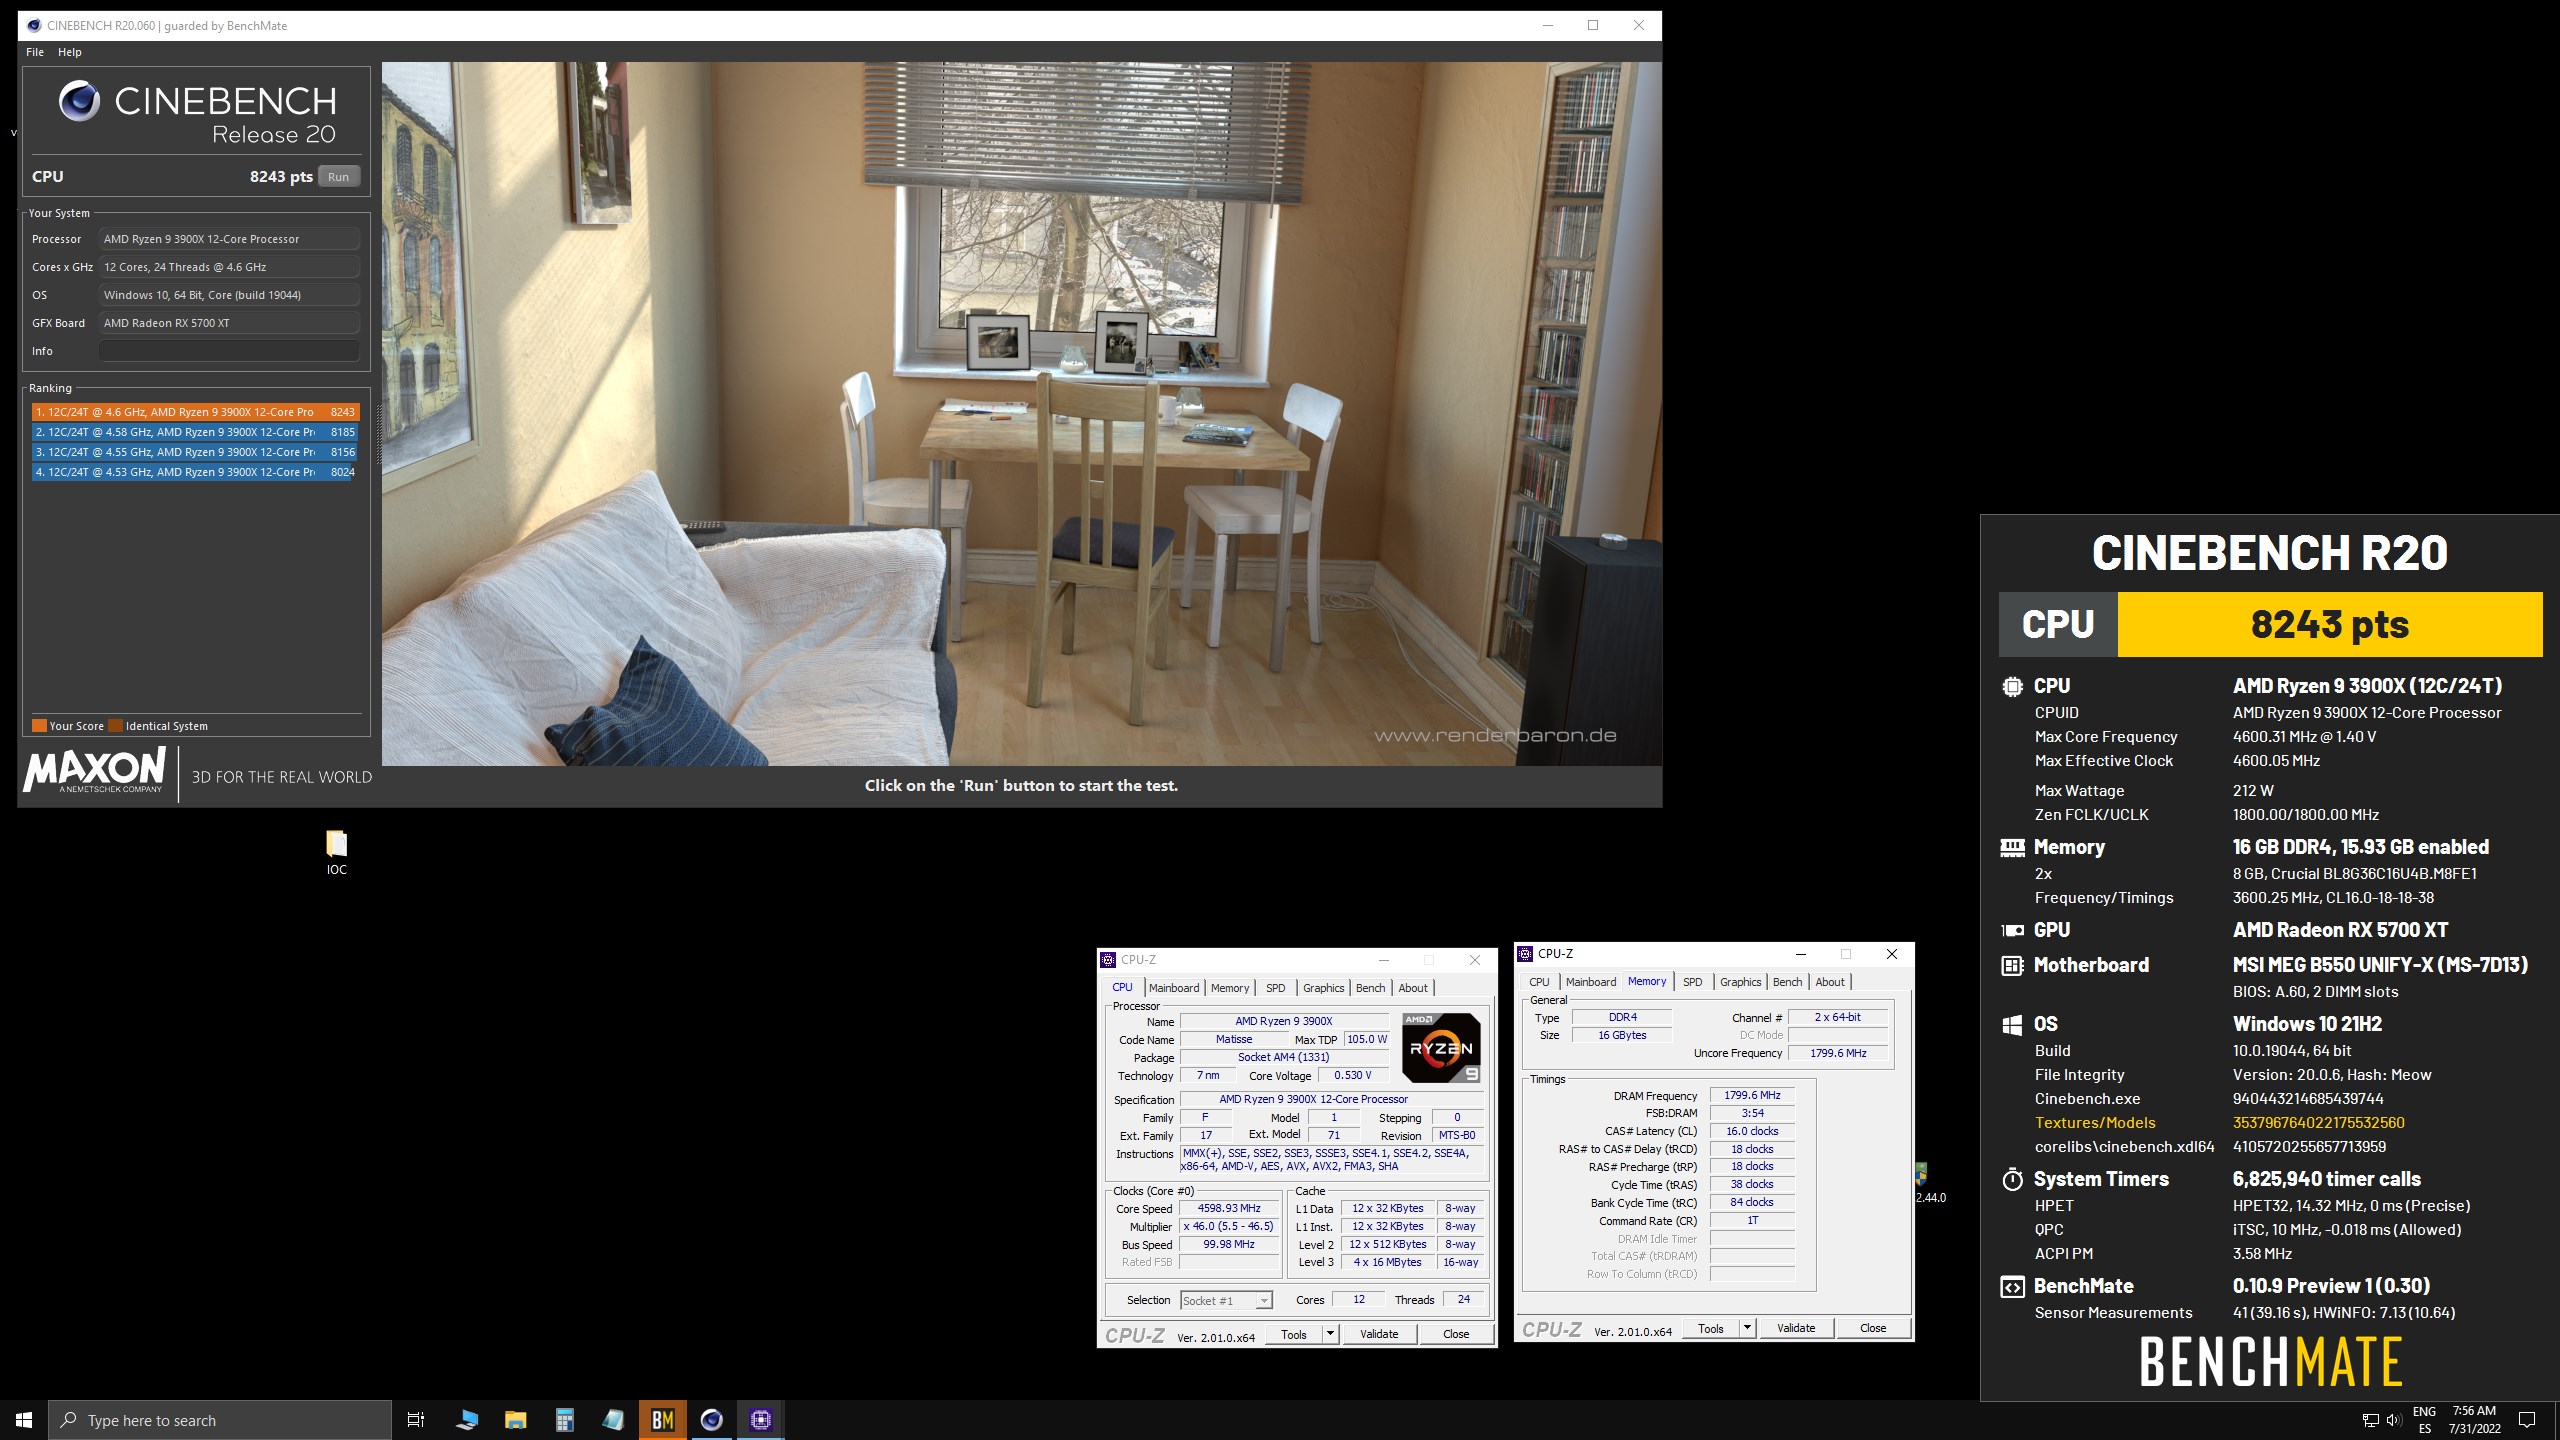Click the empty Info field in Your System
Viewport: 2560px width, 1440px height.
coord(229,351)
